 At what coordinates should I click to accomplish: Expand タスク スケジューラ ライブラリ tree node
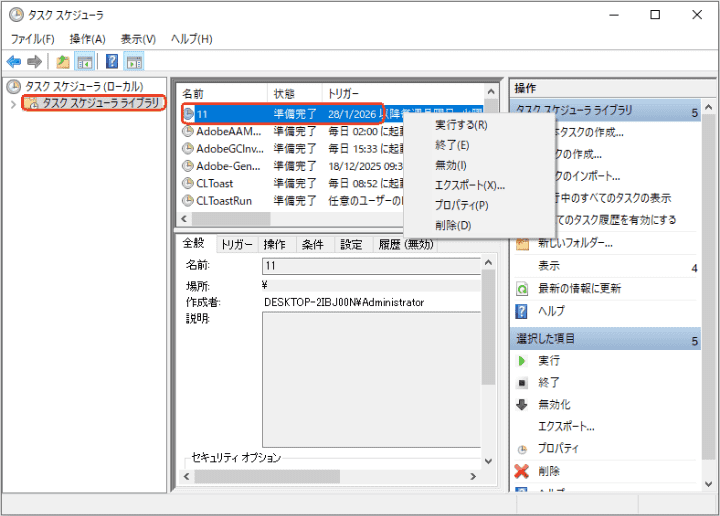(x=12, y=104)
